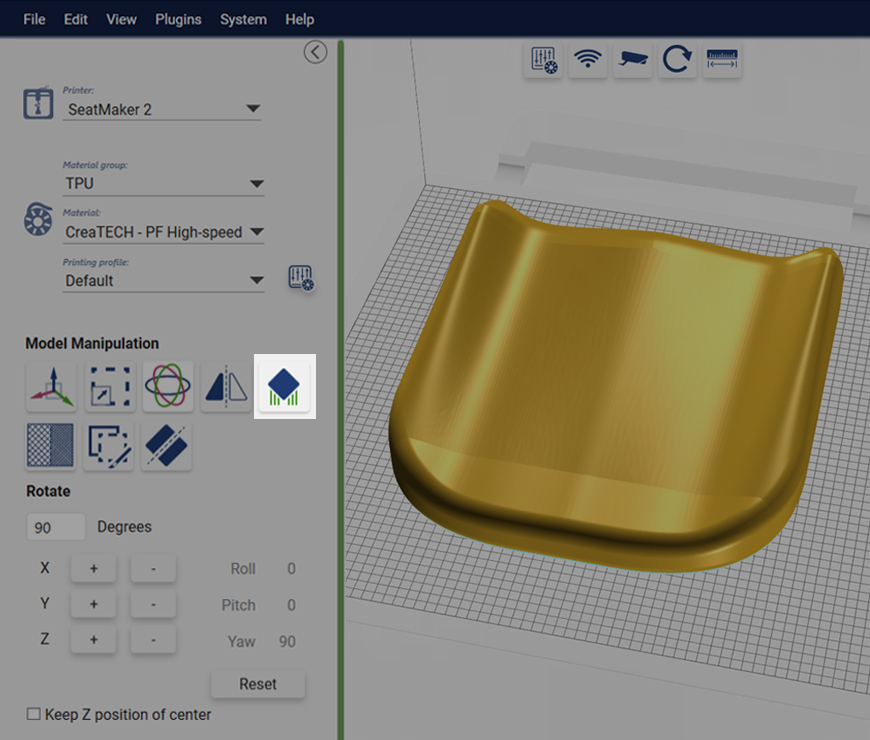
Task: Open the System menu
Action: tap(243, 19)
